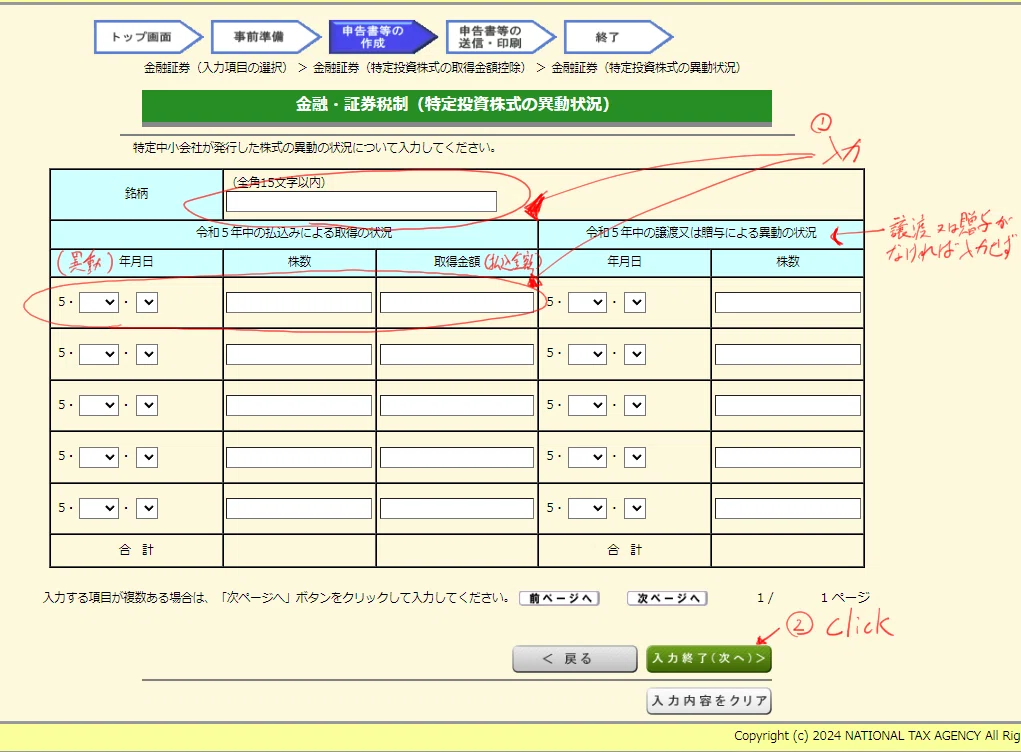Go to the トップ画面 step arrow
Screen dimensions: 1021x752
pos(148,37)
